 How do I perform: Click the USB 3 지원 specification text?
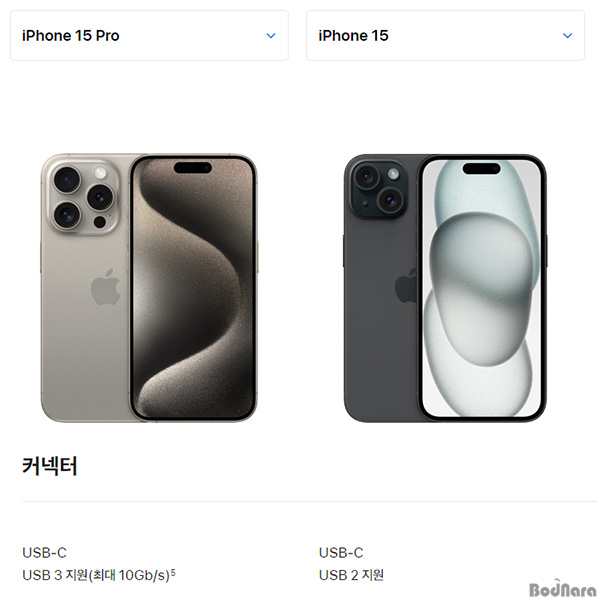point(96,575)
